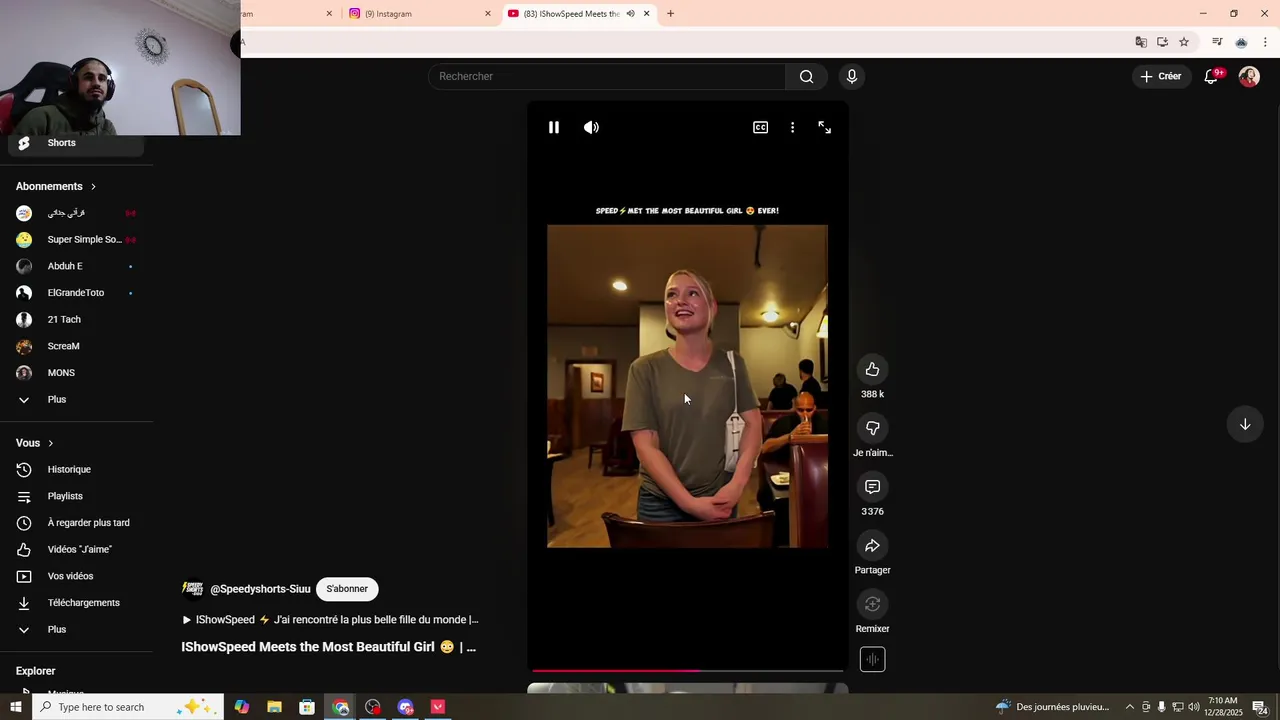Open Super Simple Songs subscription
The image size is (1280, 720).
pos(76,240)
